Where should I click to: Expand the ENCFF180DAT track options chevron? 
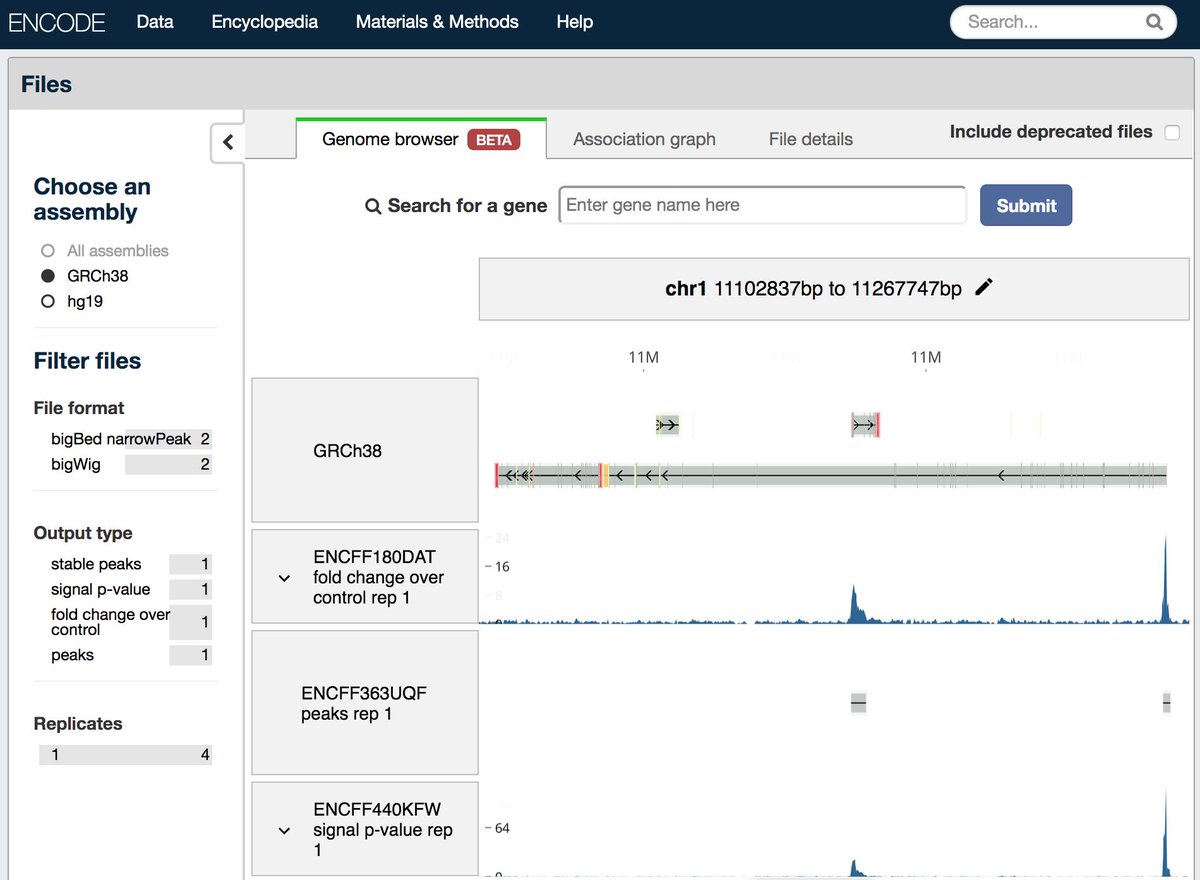(284, 578)
